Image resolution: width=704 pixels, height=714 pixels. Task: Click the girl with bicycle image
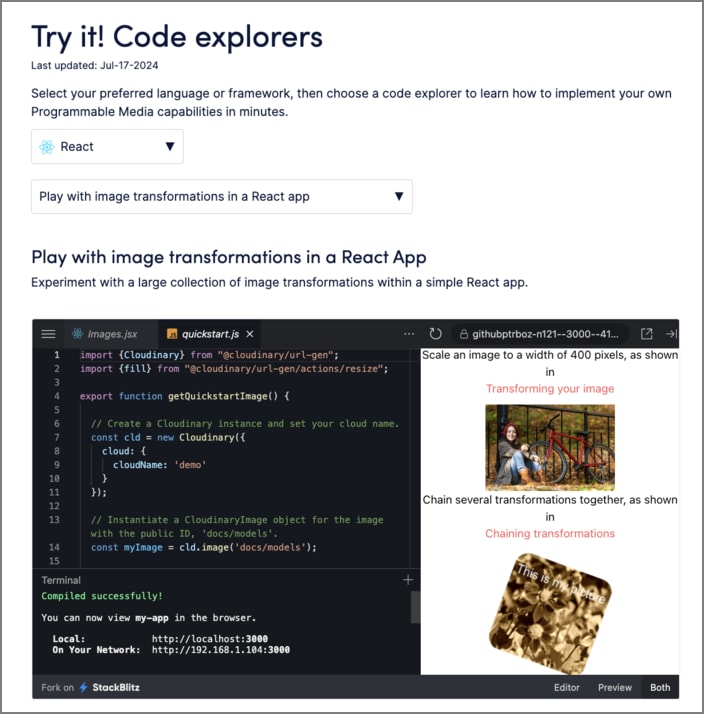(x=550, y=447)
